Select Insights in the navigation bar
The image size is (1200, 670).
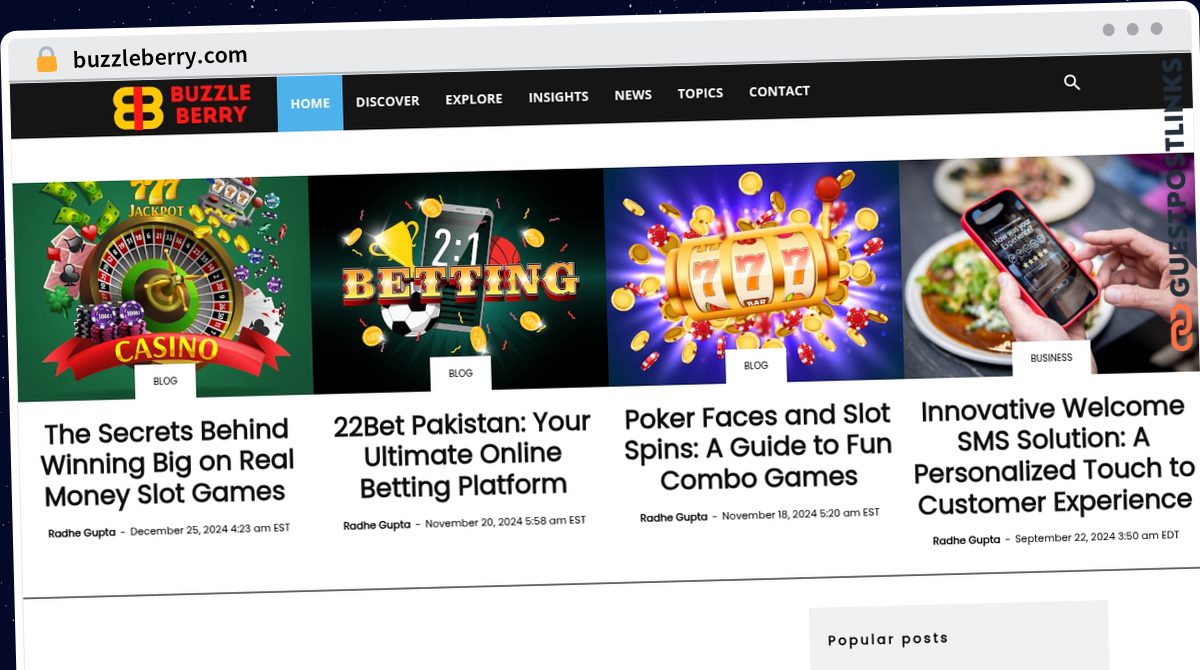click(x=558, y=97)
